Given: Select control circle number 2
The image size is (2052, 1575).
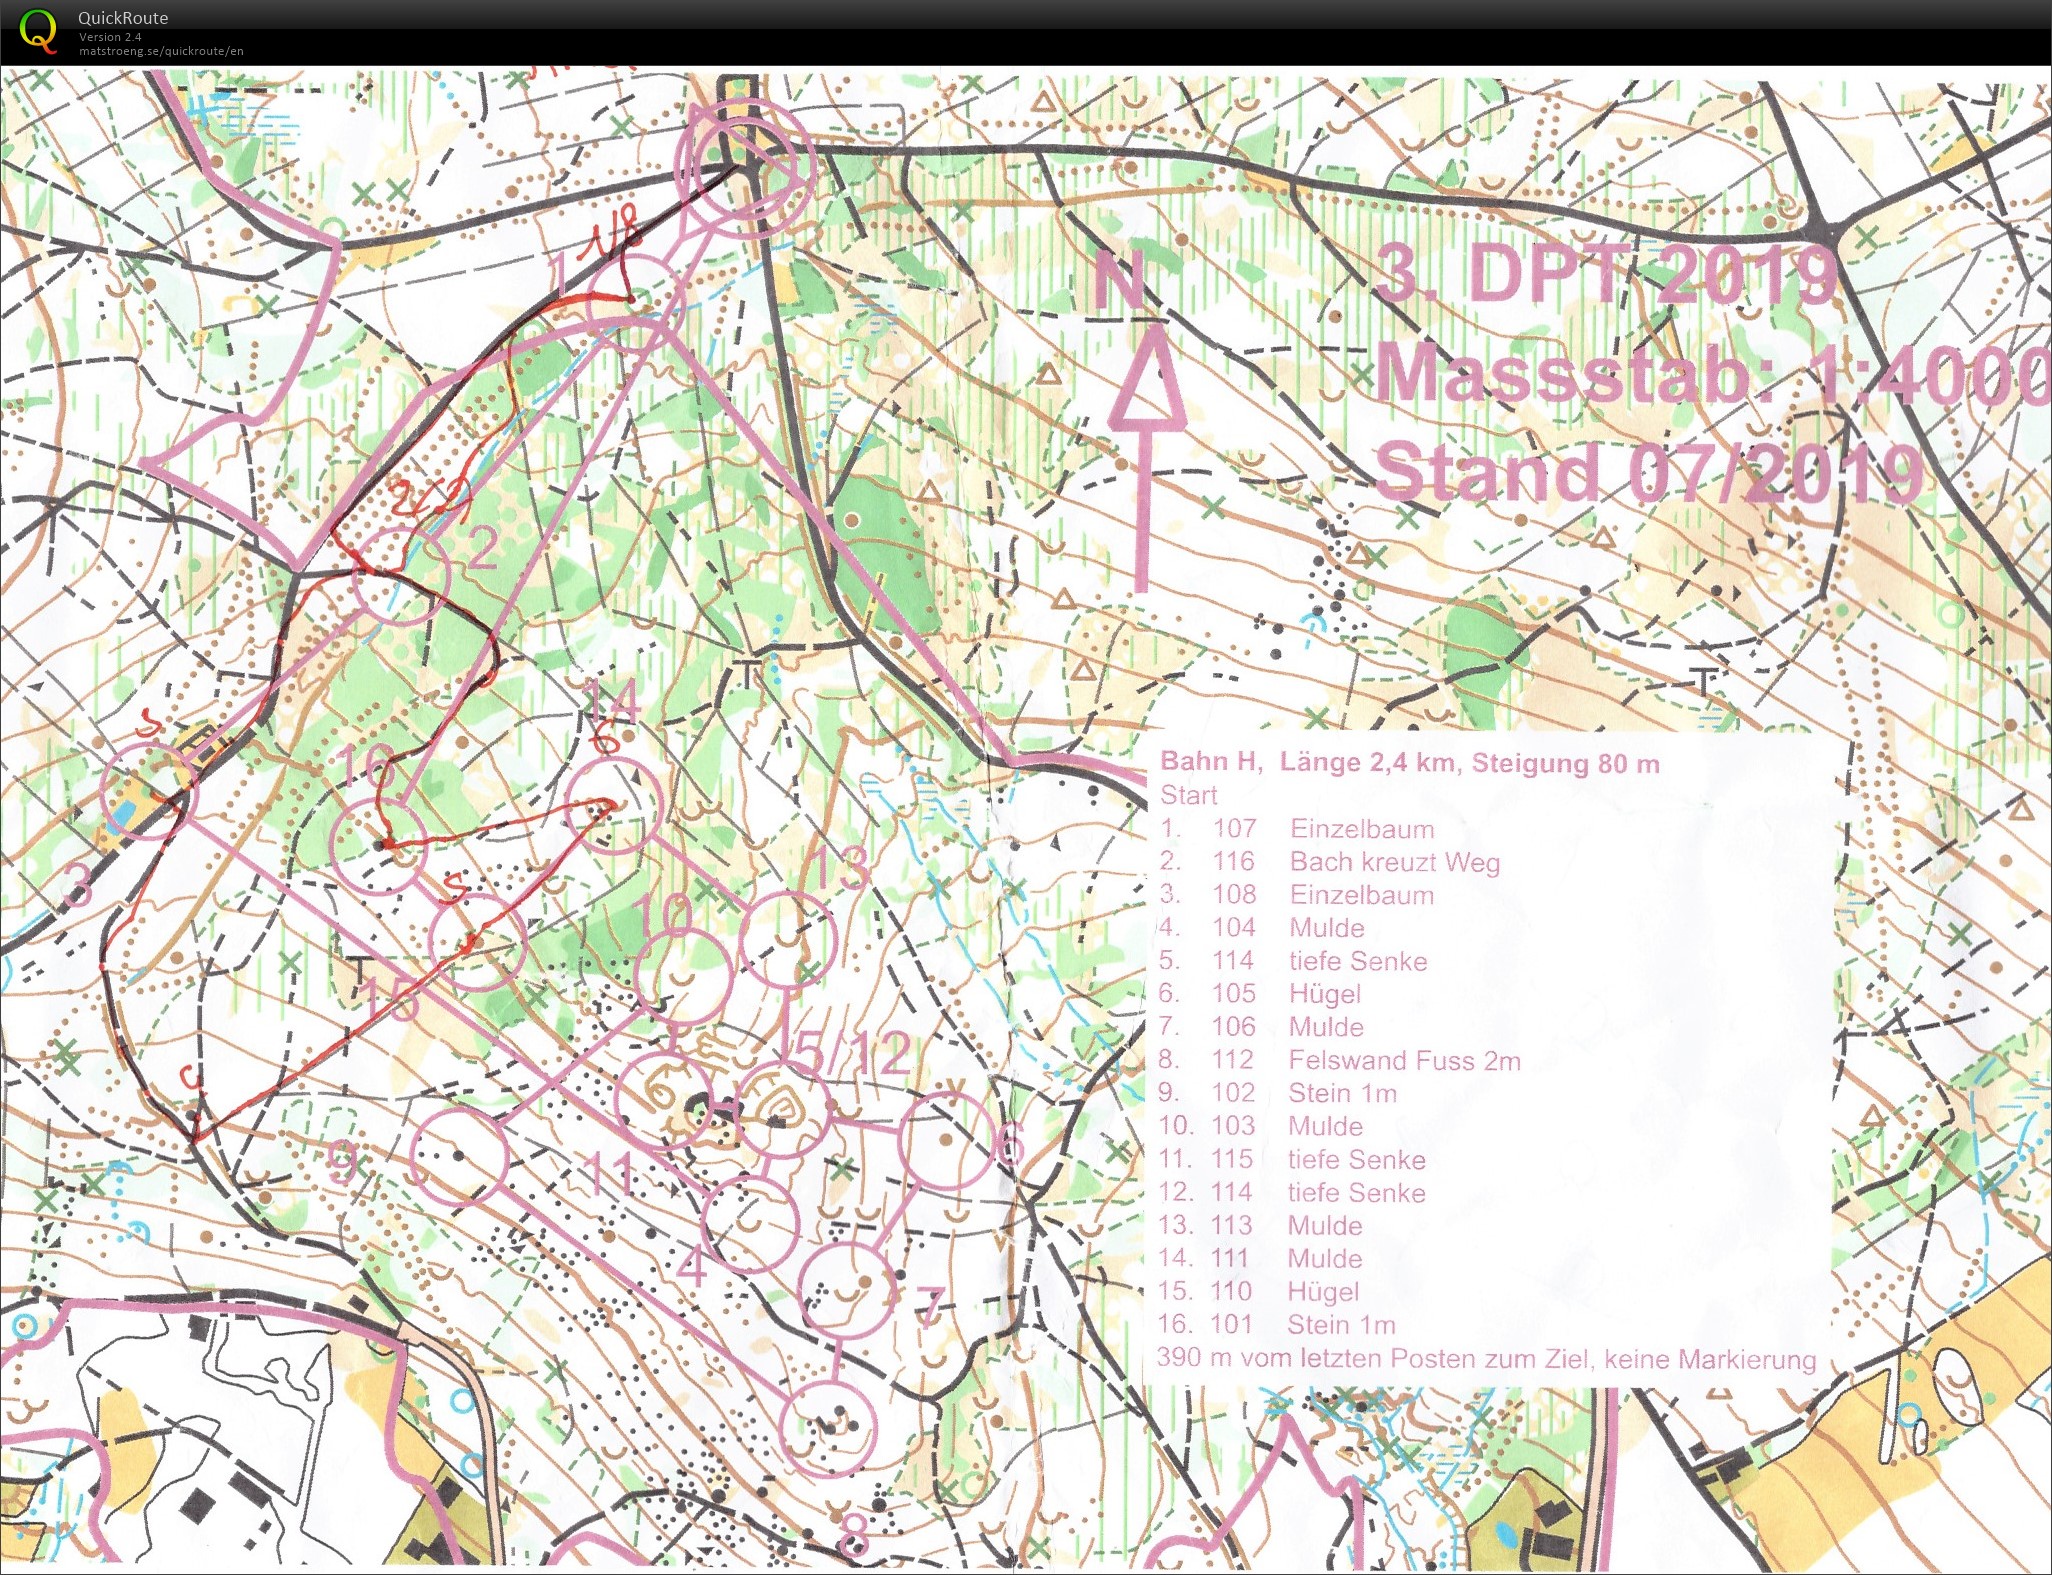Looking at the screenshot, I should coord(402,577).
